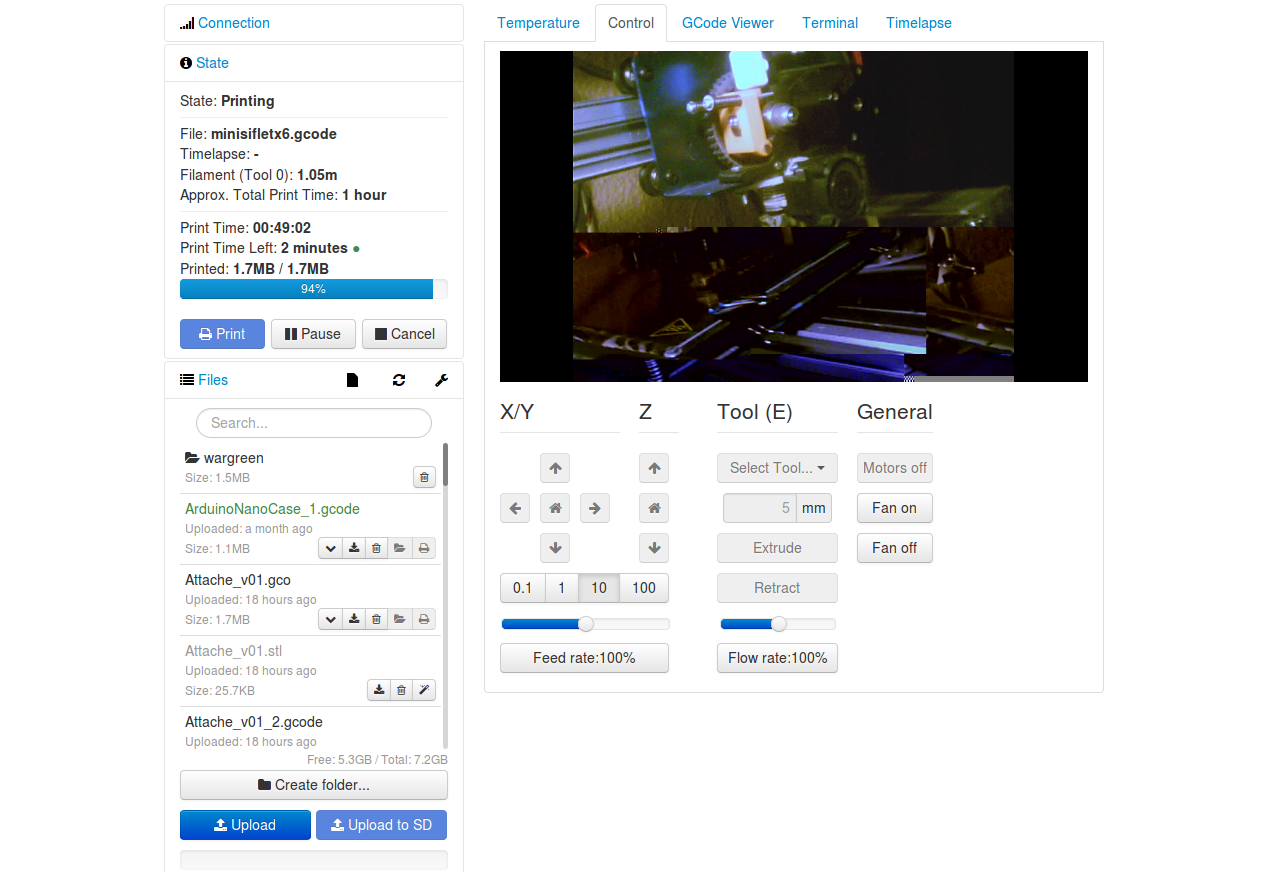Click the Motors off button

pos(894,468)
